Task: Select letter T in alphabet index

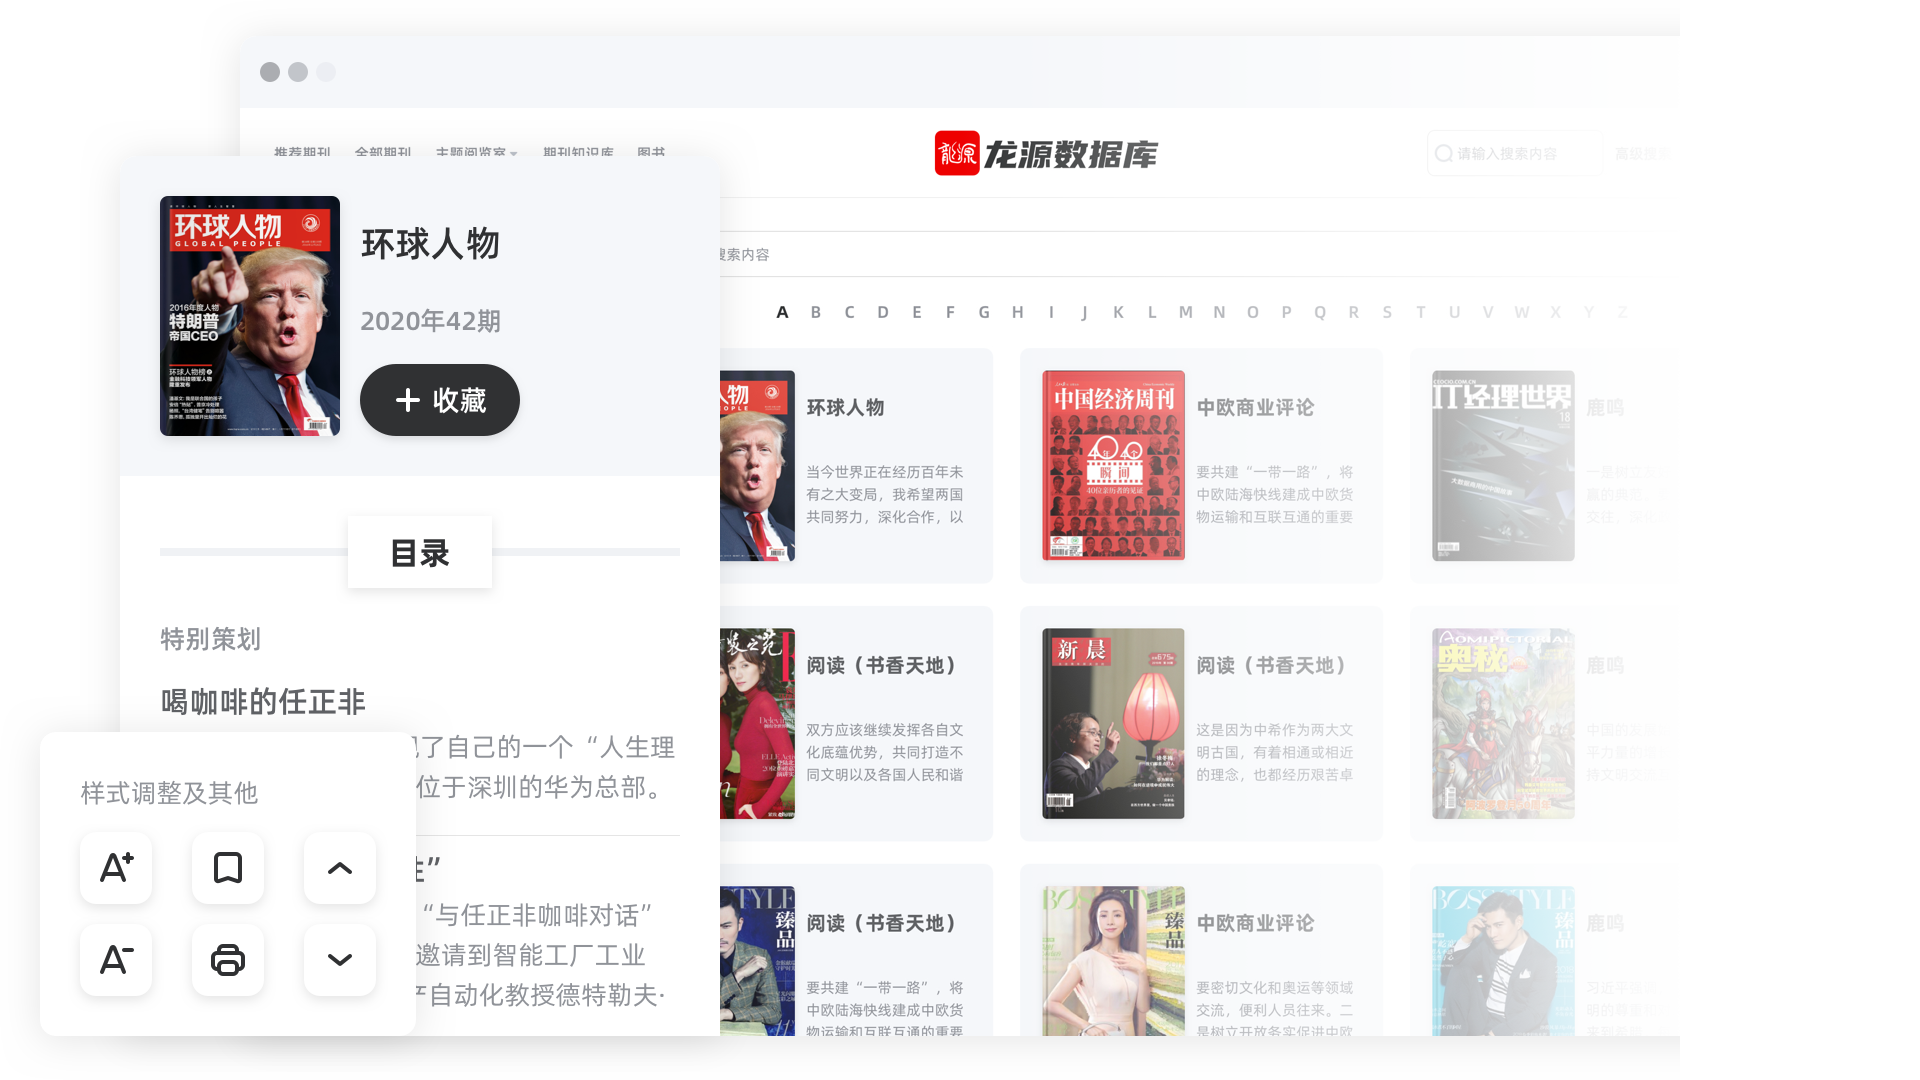Action: point(1421,312)
